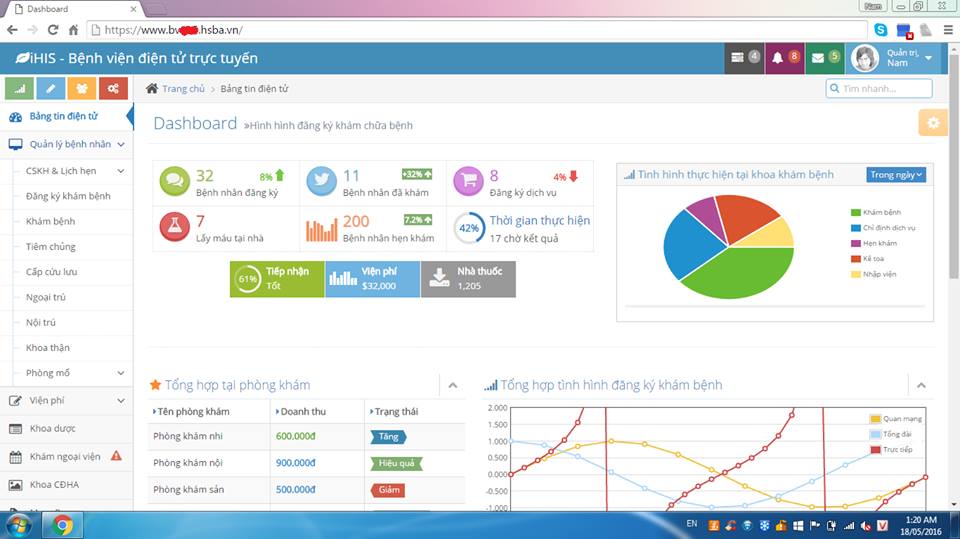Collapse the Tổng hợp tại phòng khám panel
The height and width of the screenshot is (539, 960).
point(452,385)
